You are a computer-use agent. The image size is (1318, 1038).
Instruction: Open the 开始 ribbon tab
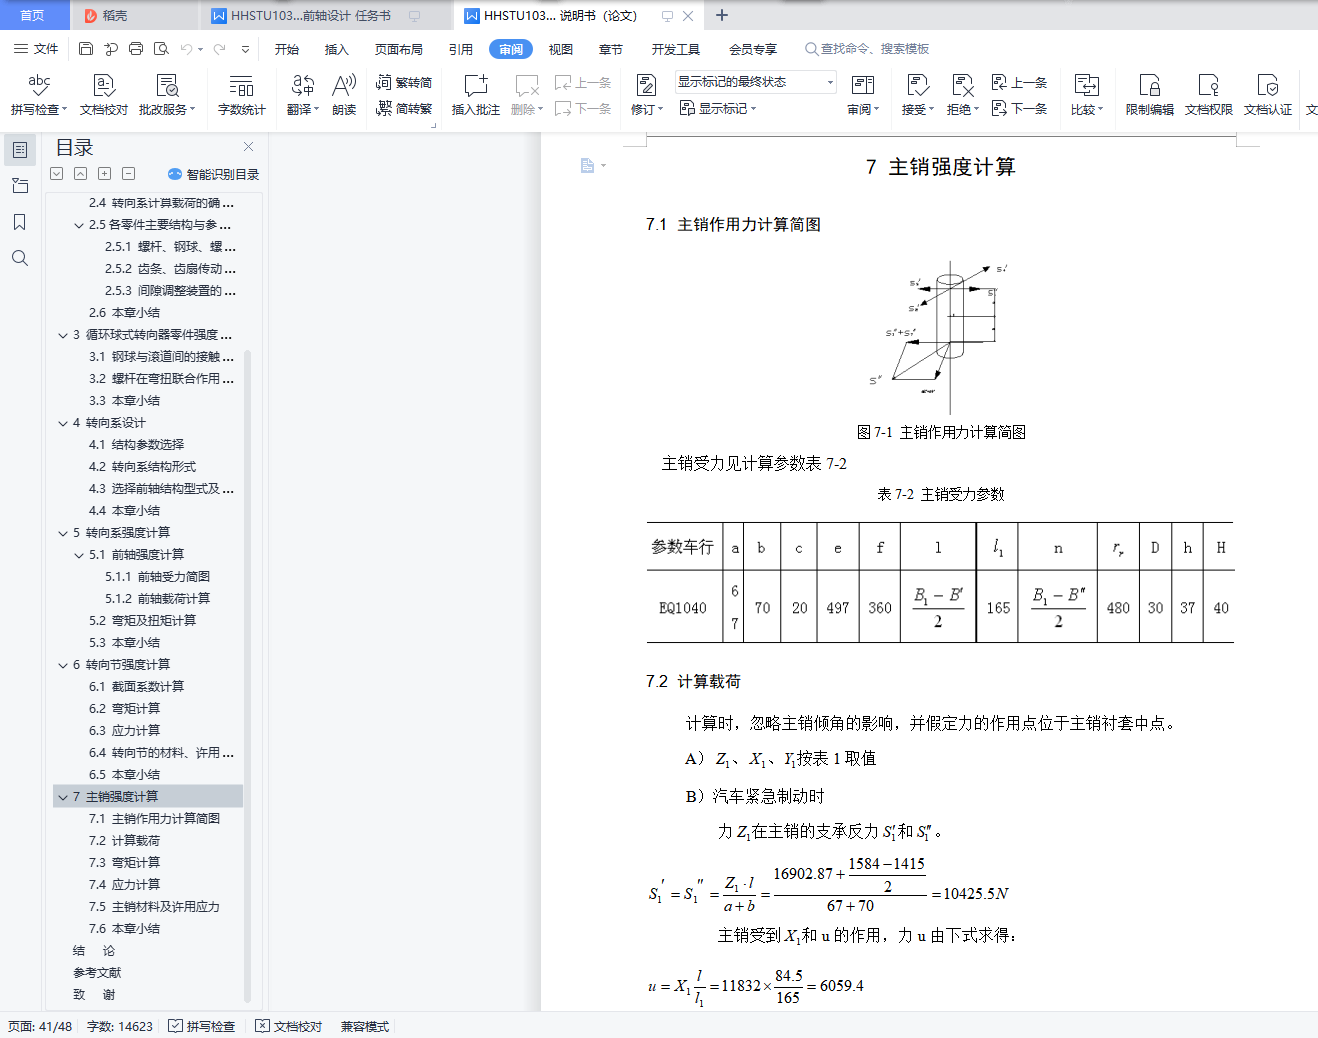(x=287, y=49)
